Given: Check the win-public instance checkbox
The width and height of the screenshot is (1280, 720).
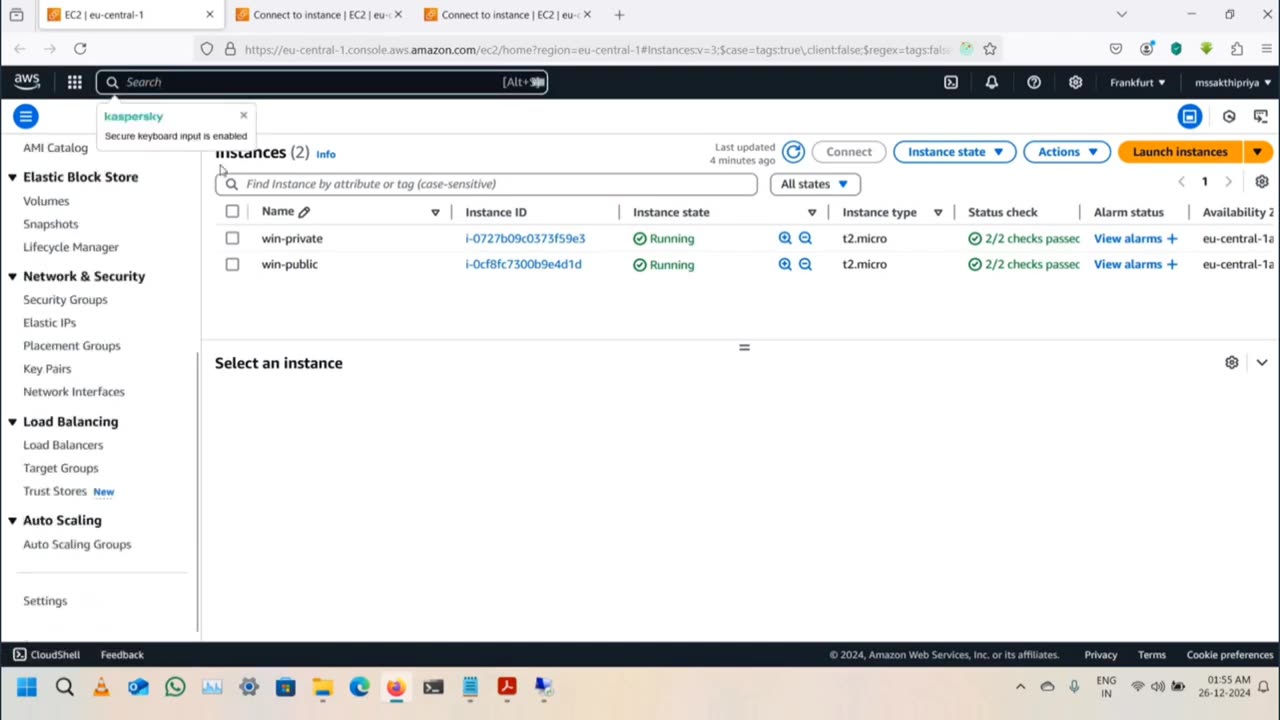Looking at the screenshot, I should [x=232, y=264].
